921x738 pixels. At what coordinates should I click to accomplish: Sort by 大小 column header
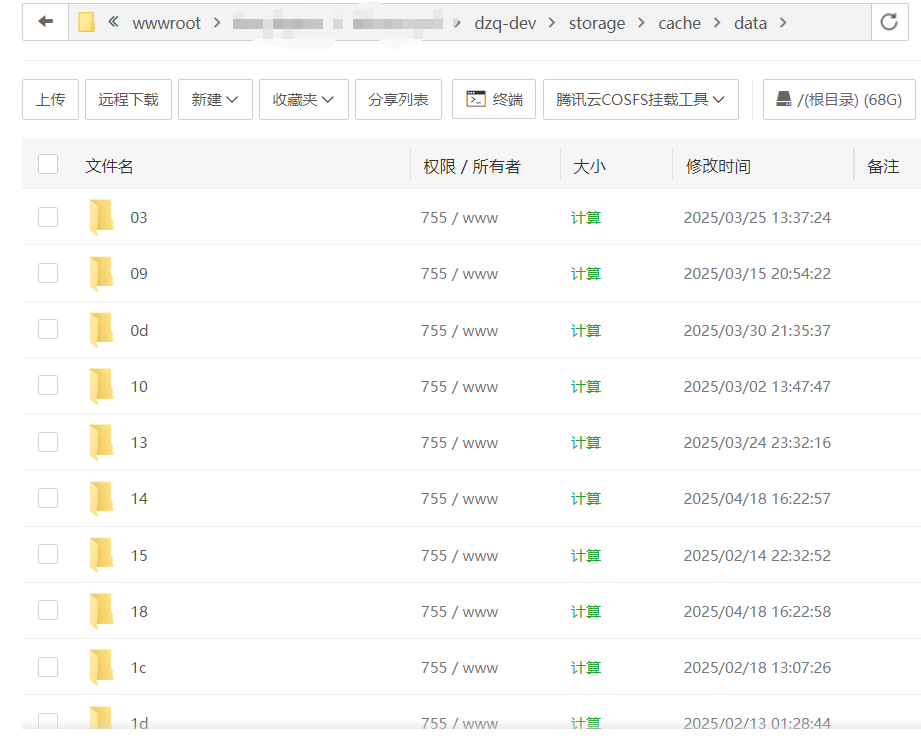(x=589, y=166)
